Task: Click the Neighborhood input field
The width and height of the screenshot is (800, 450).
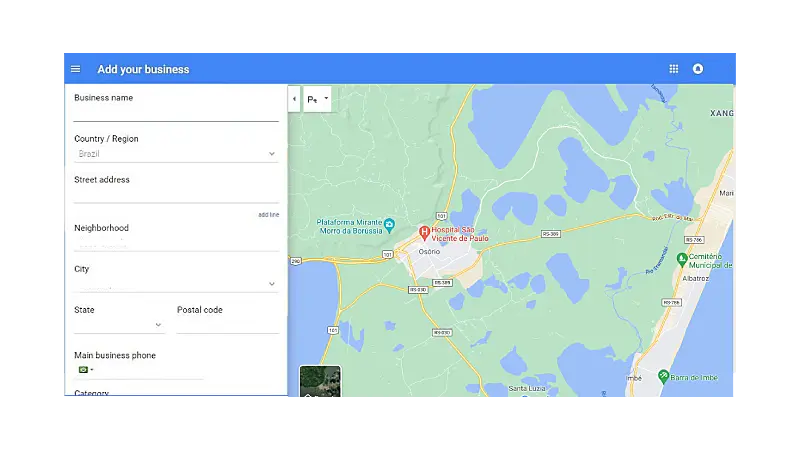Action: click(x=176, y=244)
